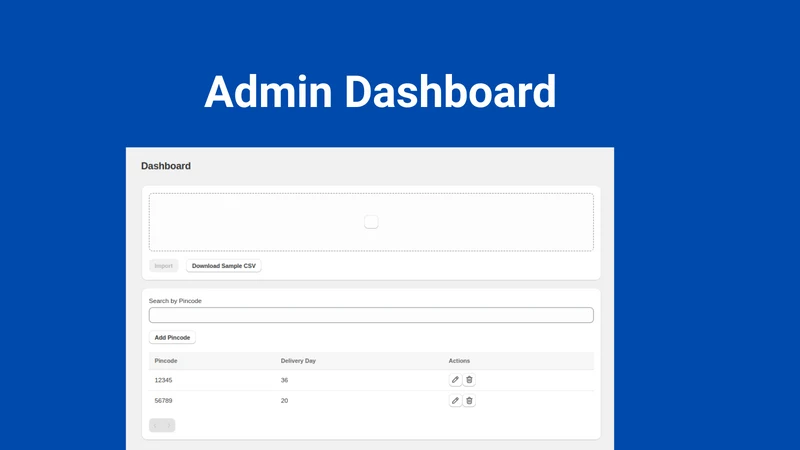Click the Delivery Day column header
800x450 pixels.
pyautogui.click(x=298, y=361)
